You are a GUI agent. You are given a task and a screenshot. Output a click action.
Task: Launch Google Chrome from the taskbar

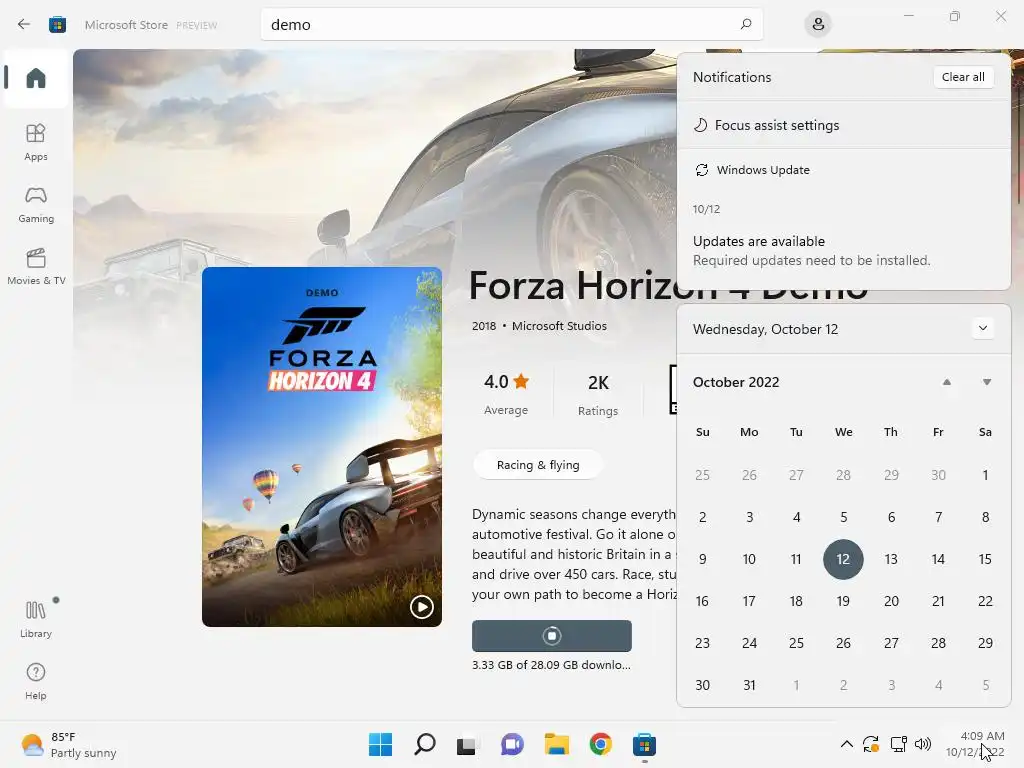coord(600,744)
